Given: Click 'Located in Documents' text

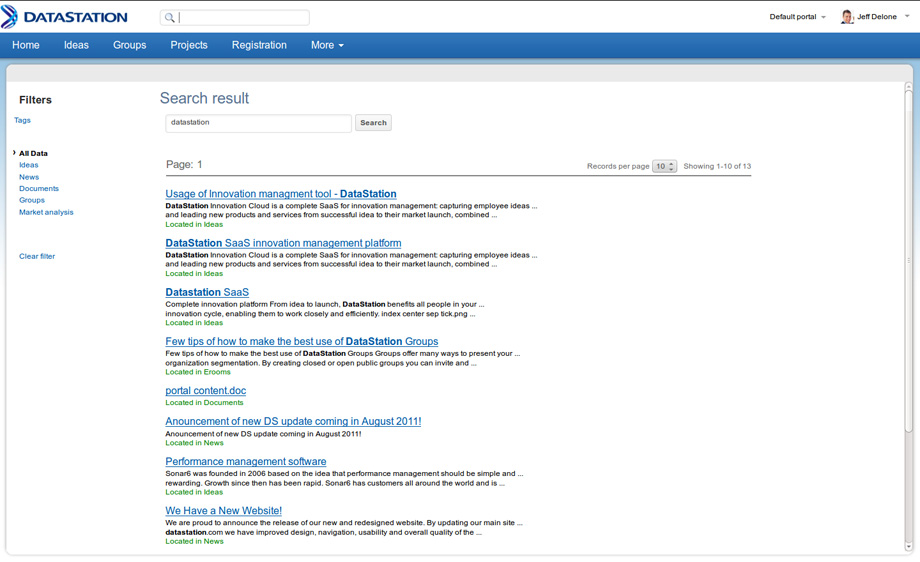Looking at the screenshot, I should (x=204, y=403).
